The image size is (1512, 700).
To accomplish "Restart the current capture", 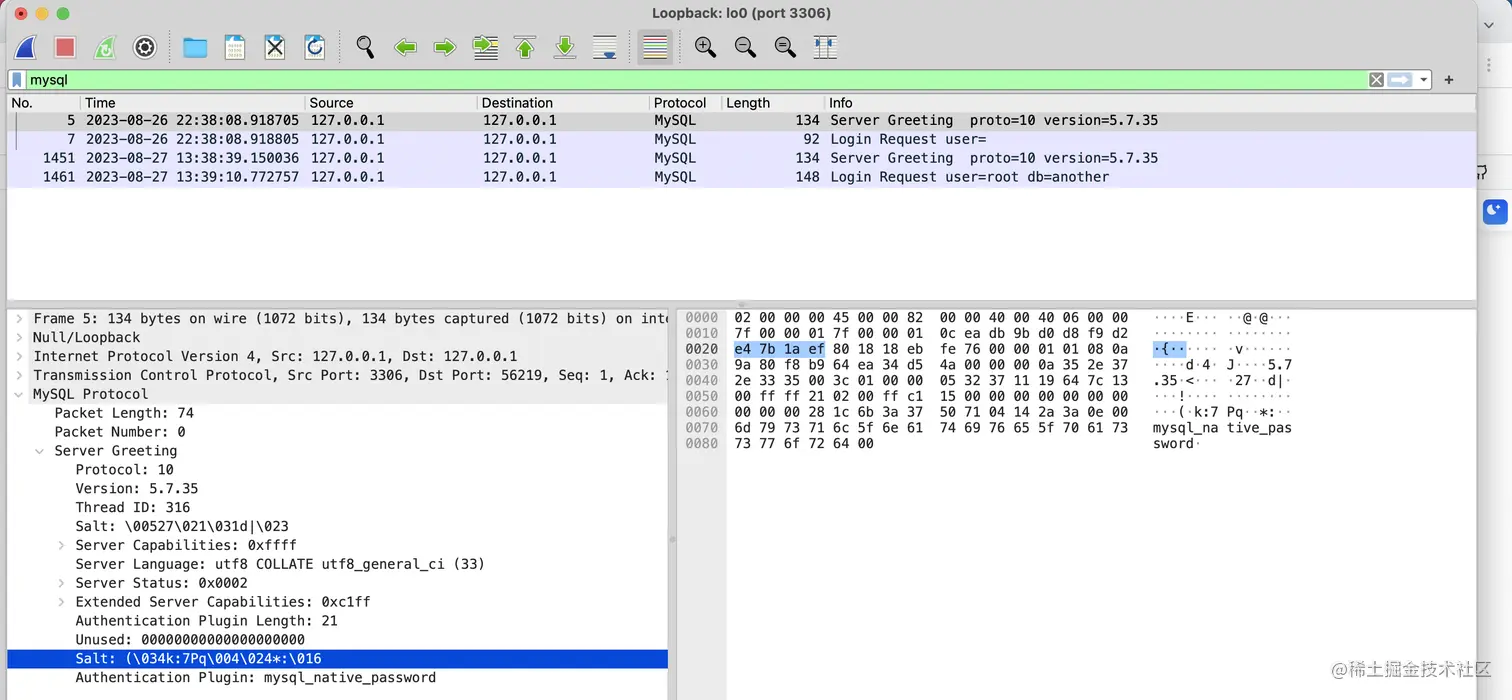I will pos(104,47).
